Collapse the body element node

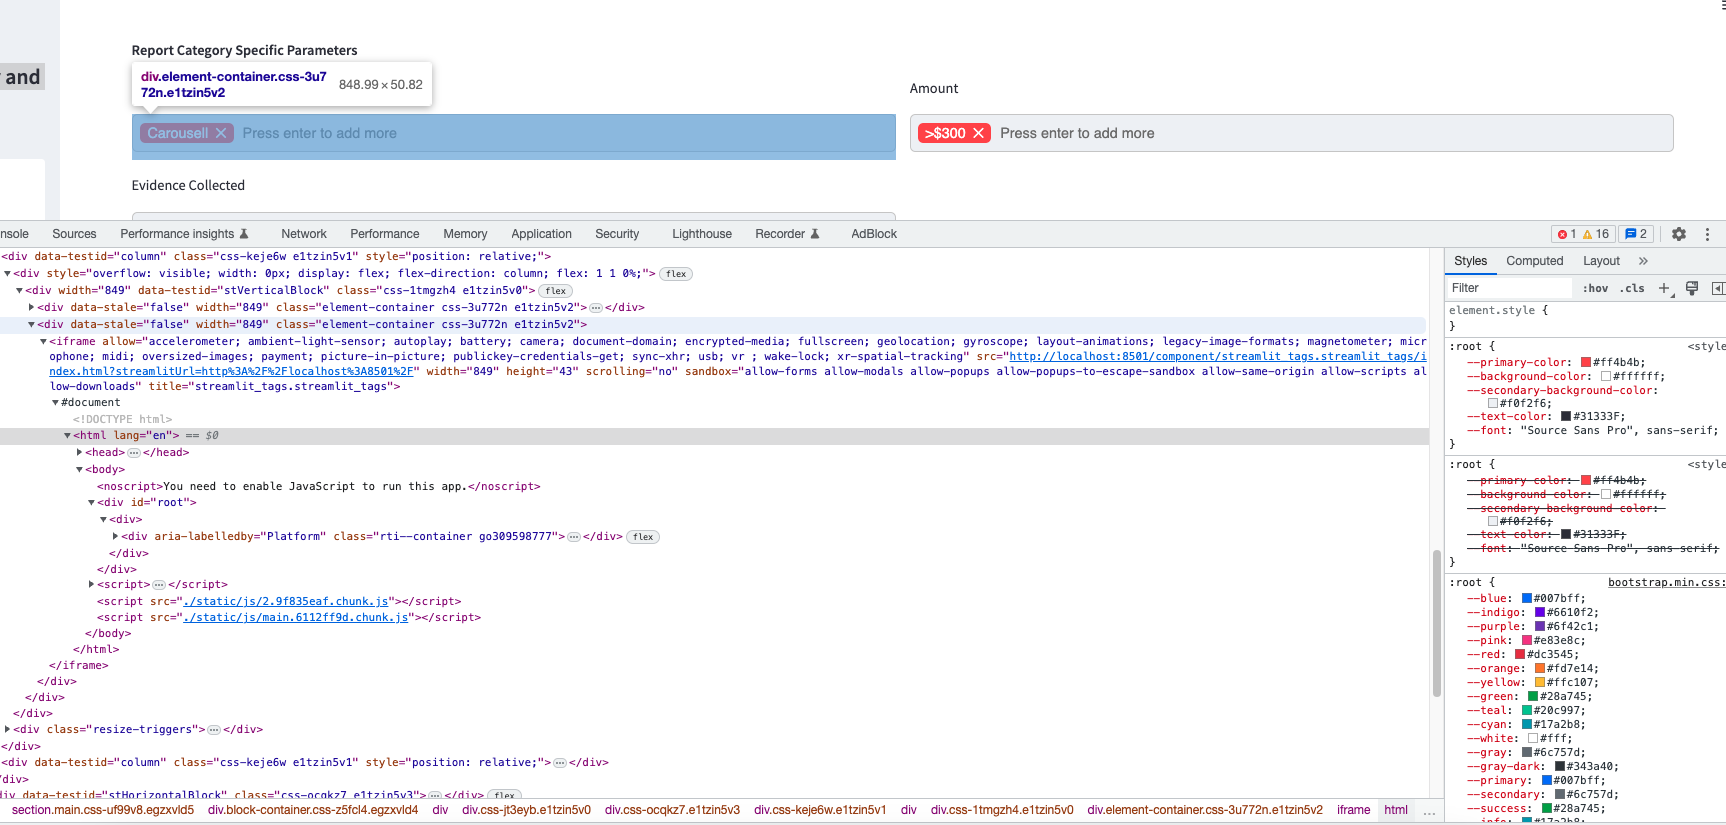point(80,470)
